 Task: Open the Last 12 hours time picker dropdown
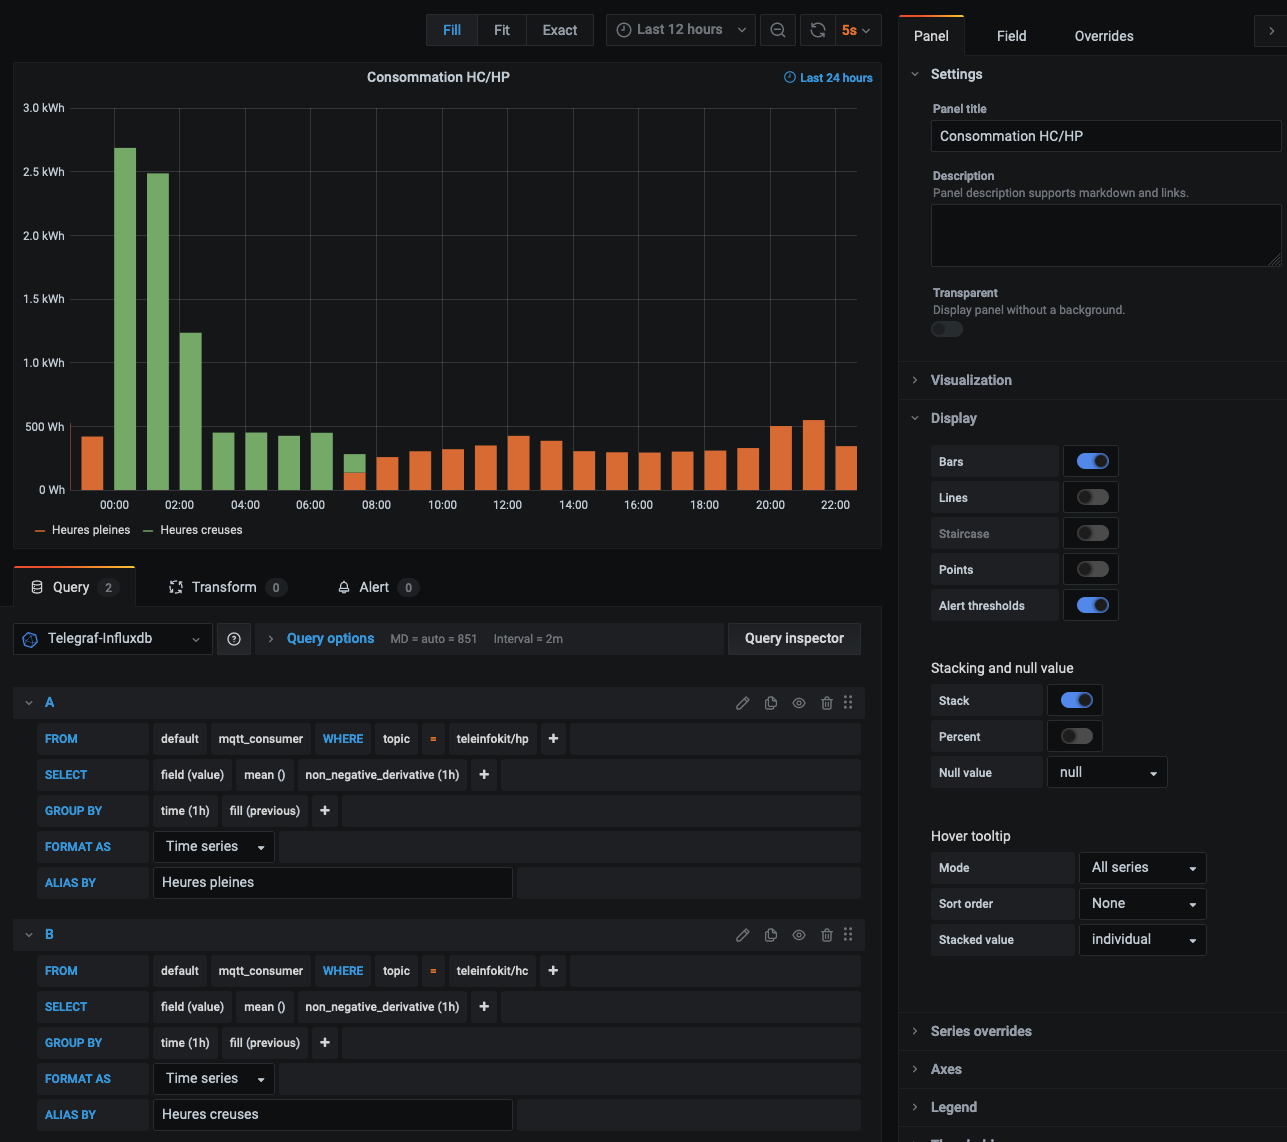click(681, 29)
